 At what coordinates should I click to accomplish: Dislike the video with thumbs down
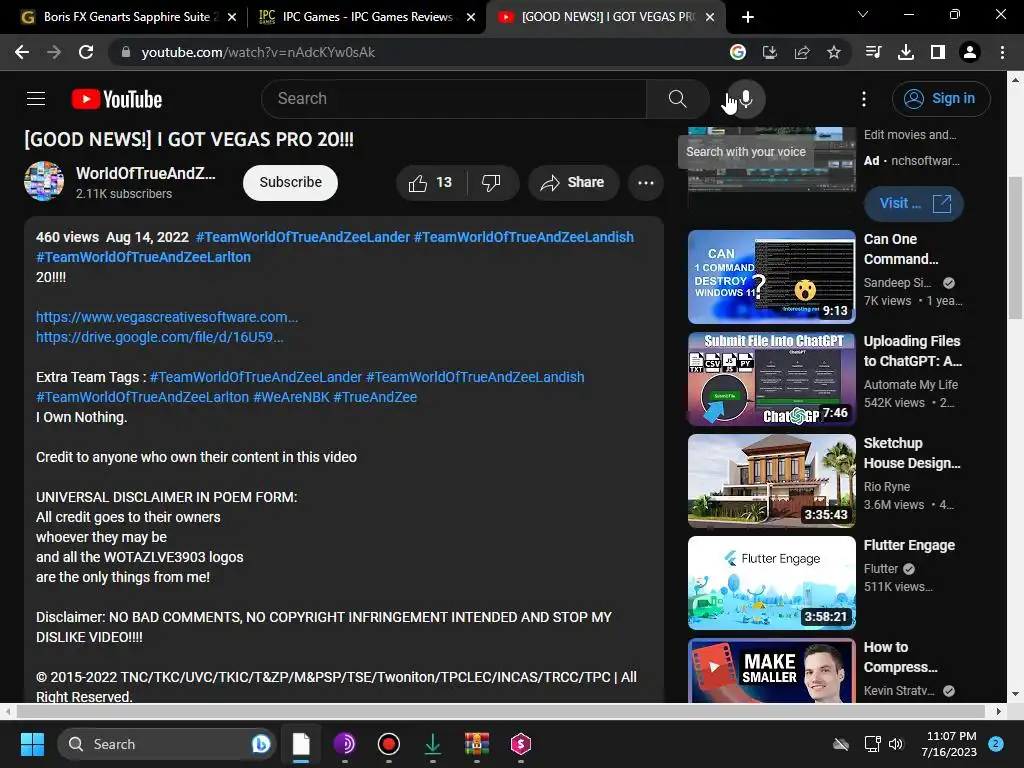pyautogui.click(x=491, y=183)
